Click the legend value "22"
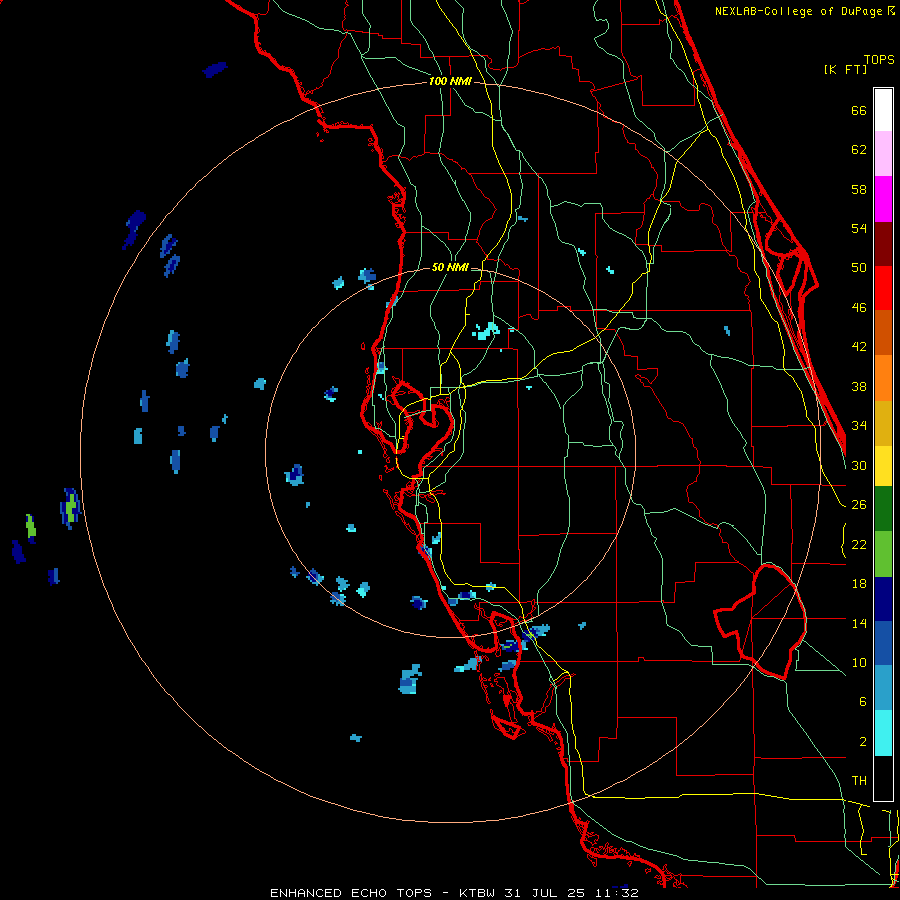 click(x=859, y=544)
